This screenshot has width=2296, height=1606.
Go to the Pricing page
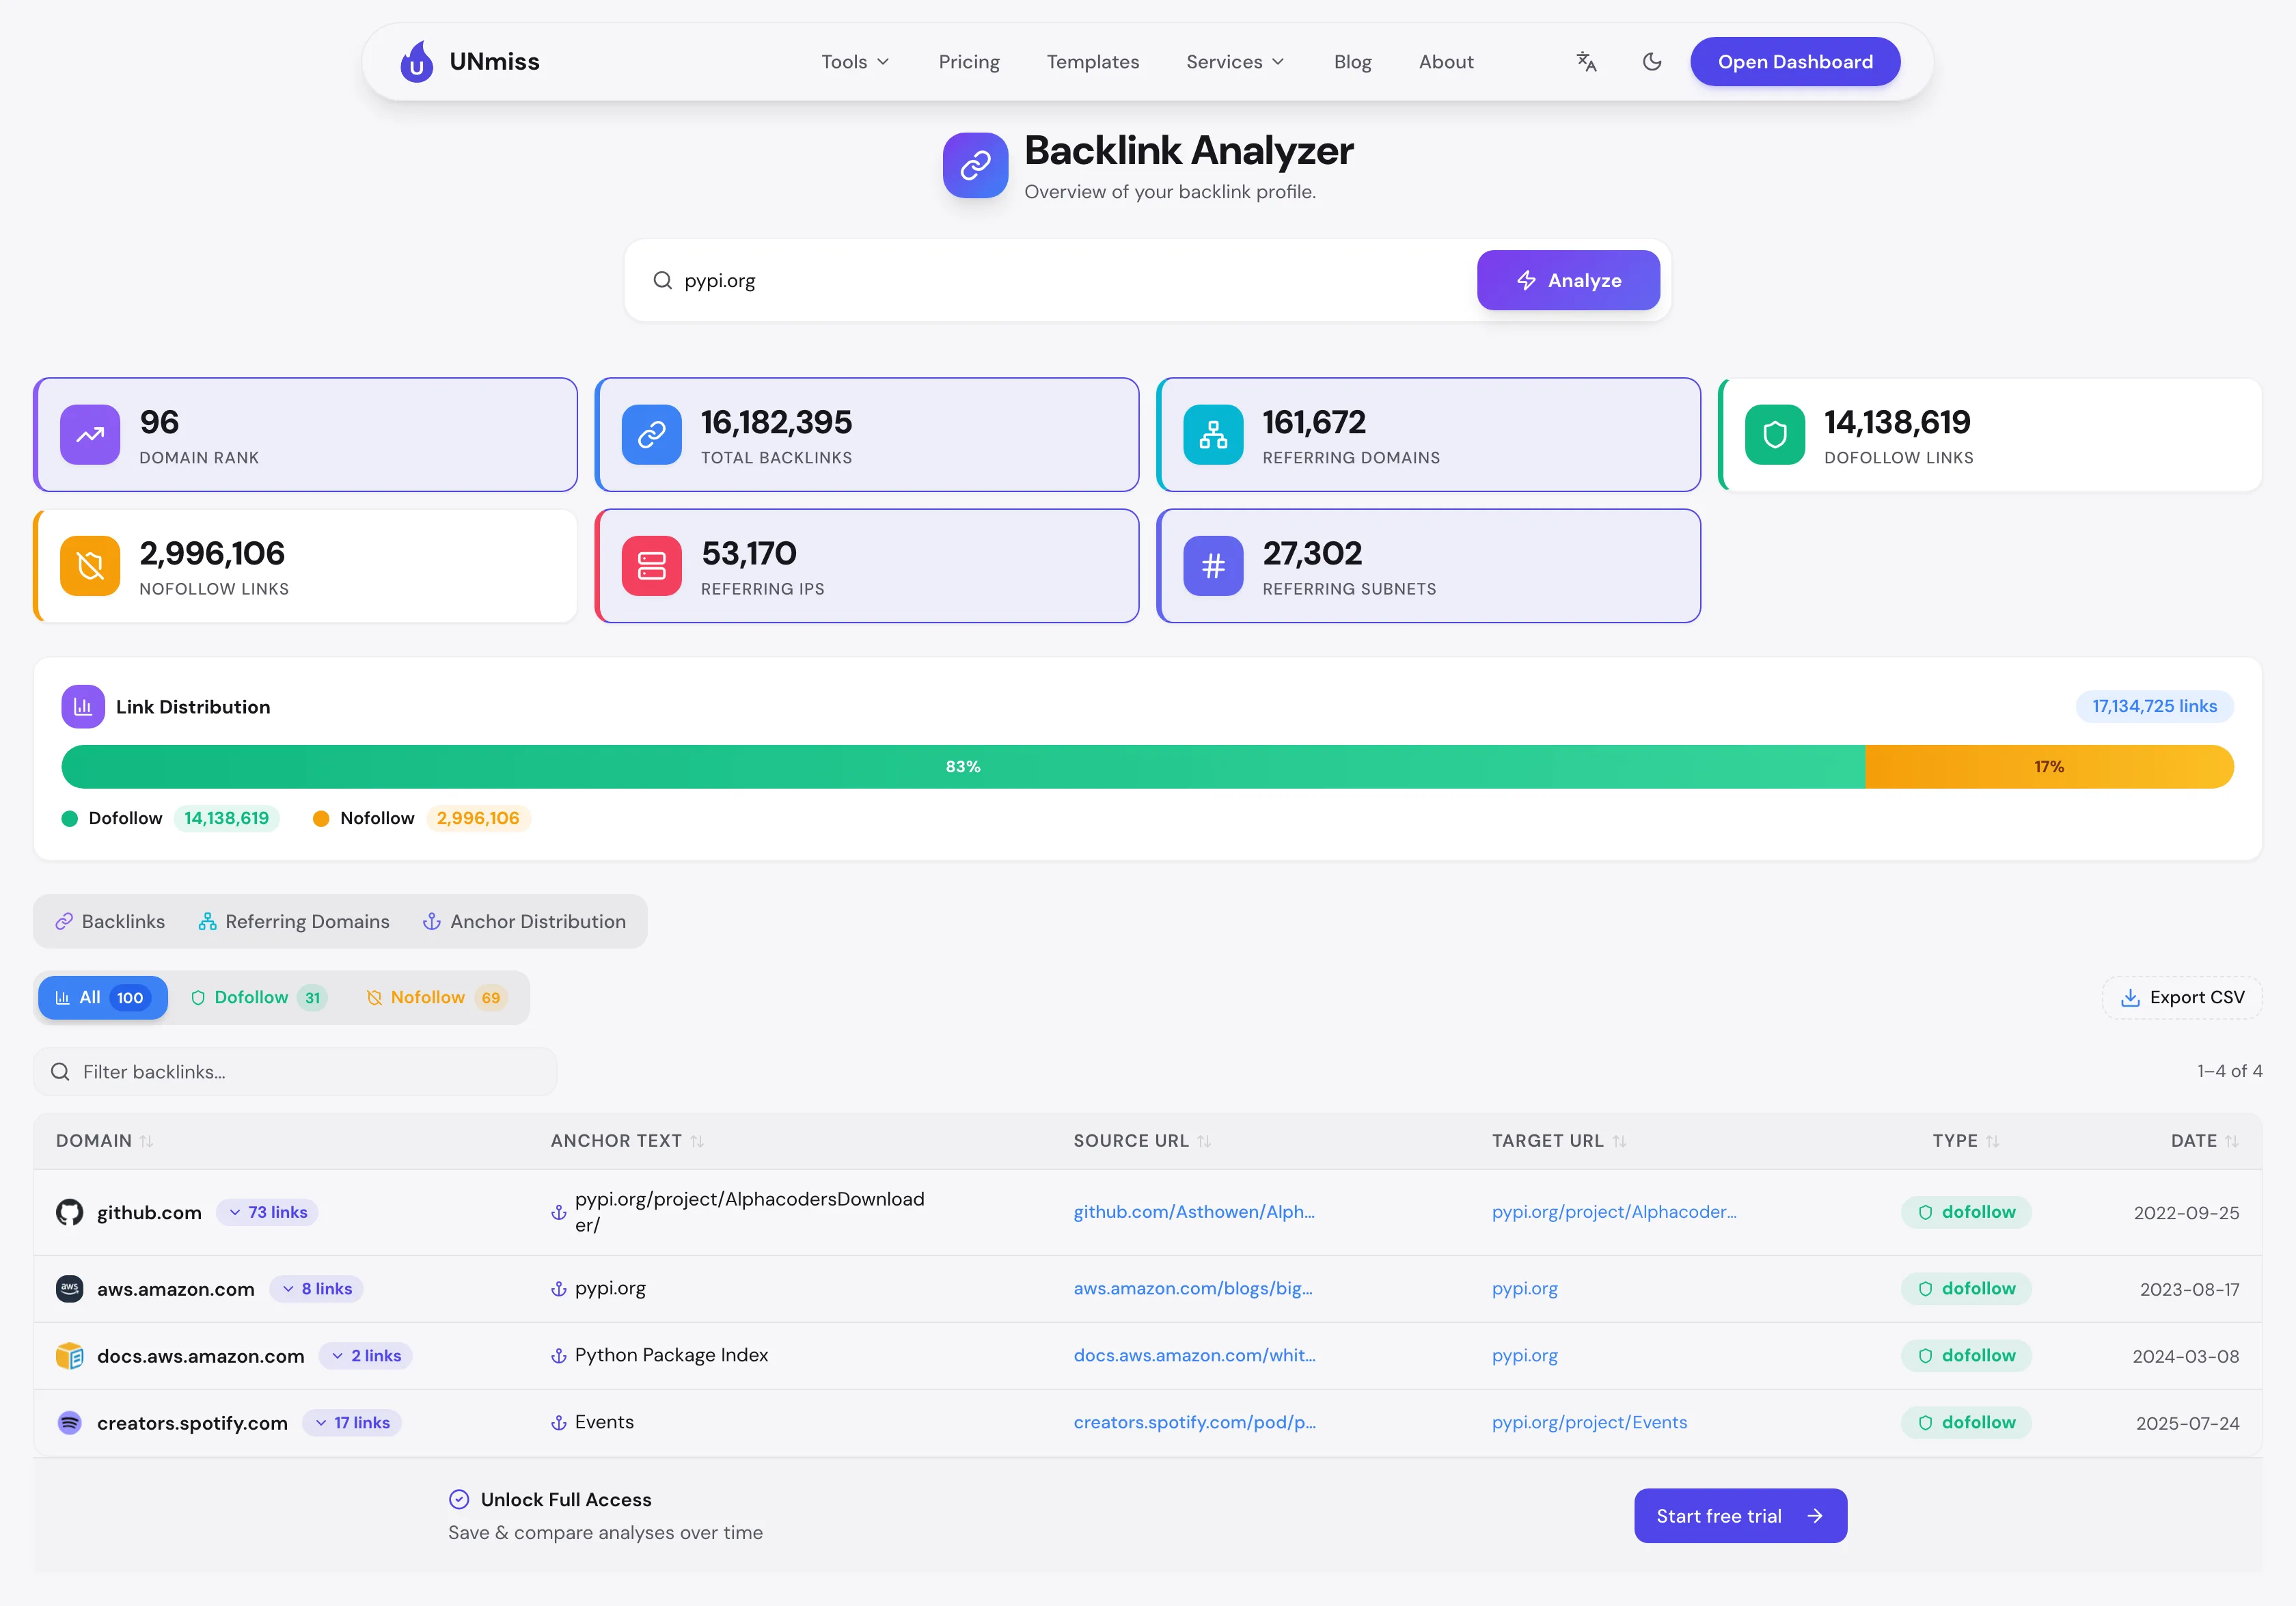[x=969, y=62]
